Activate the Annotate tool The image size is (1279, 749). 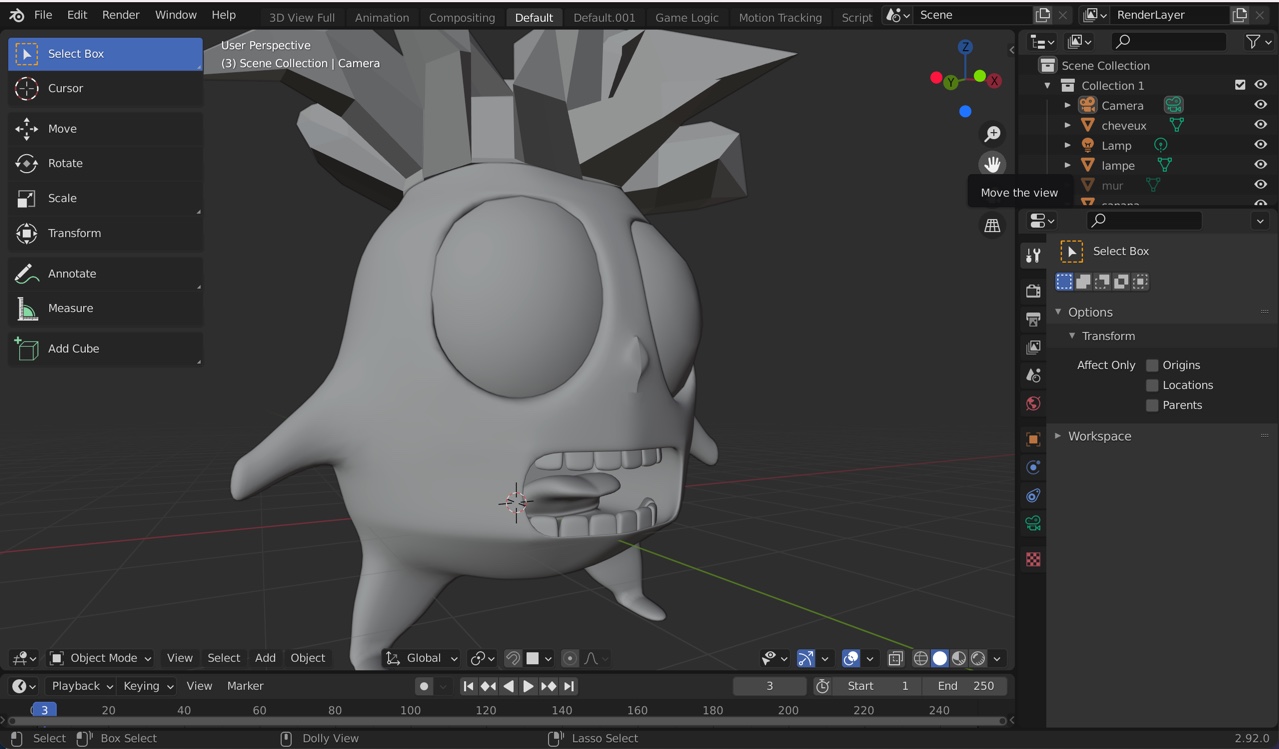[x=105, y=273]
